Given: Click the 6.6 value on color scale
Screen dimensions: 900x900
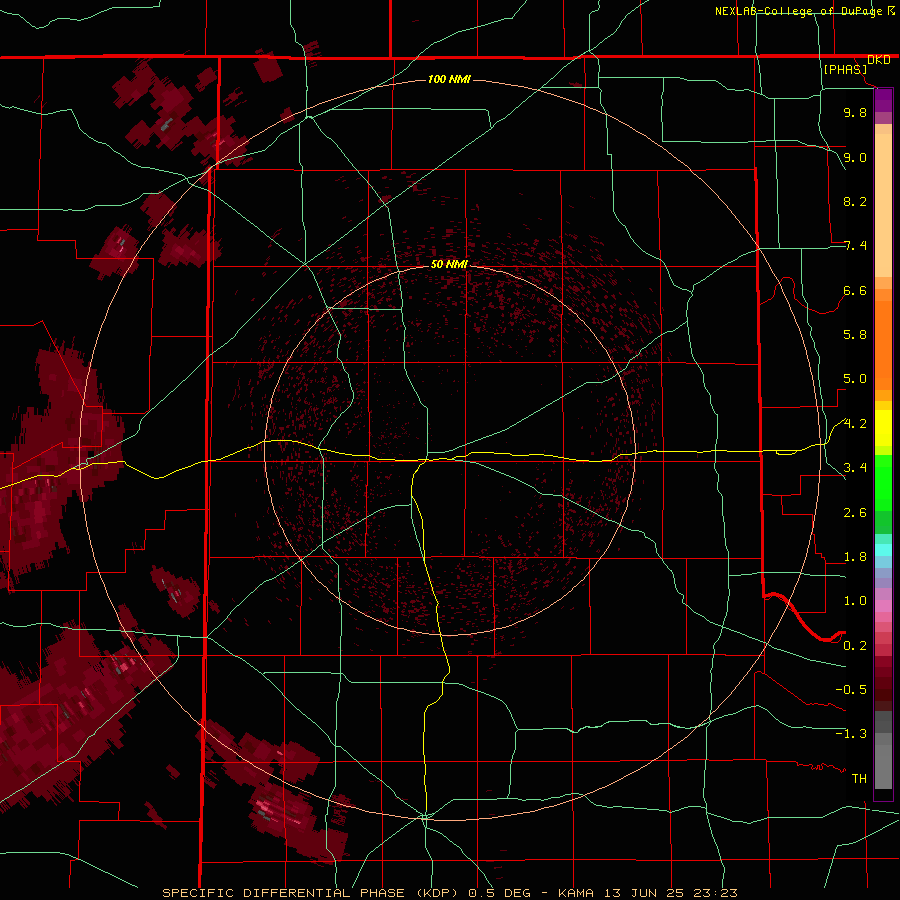Looking at the screenshot, I should [x=855, y=290].
